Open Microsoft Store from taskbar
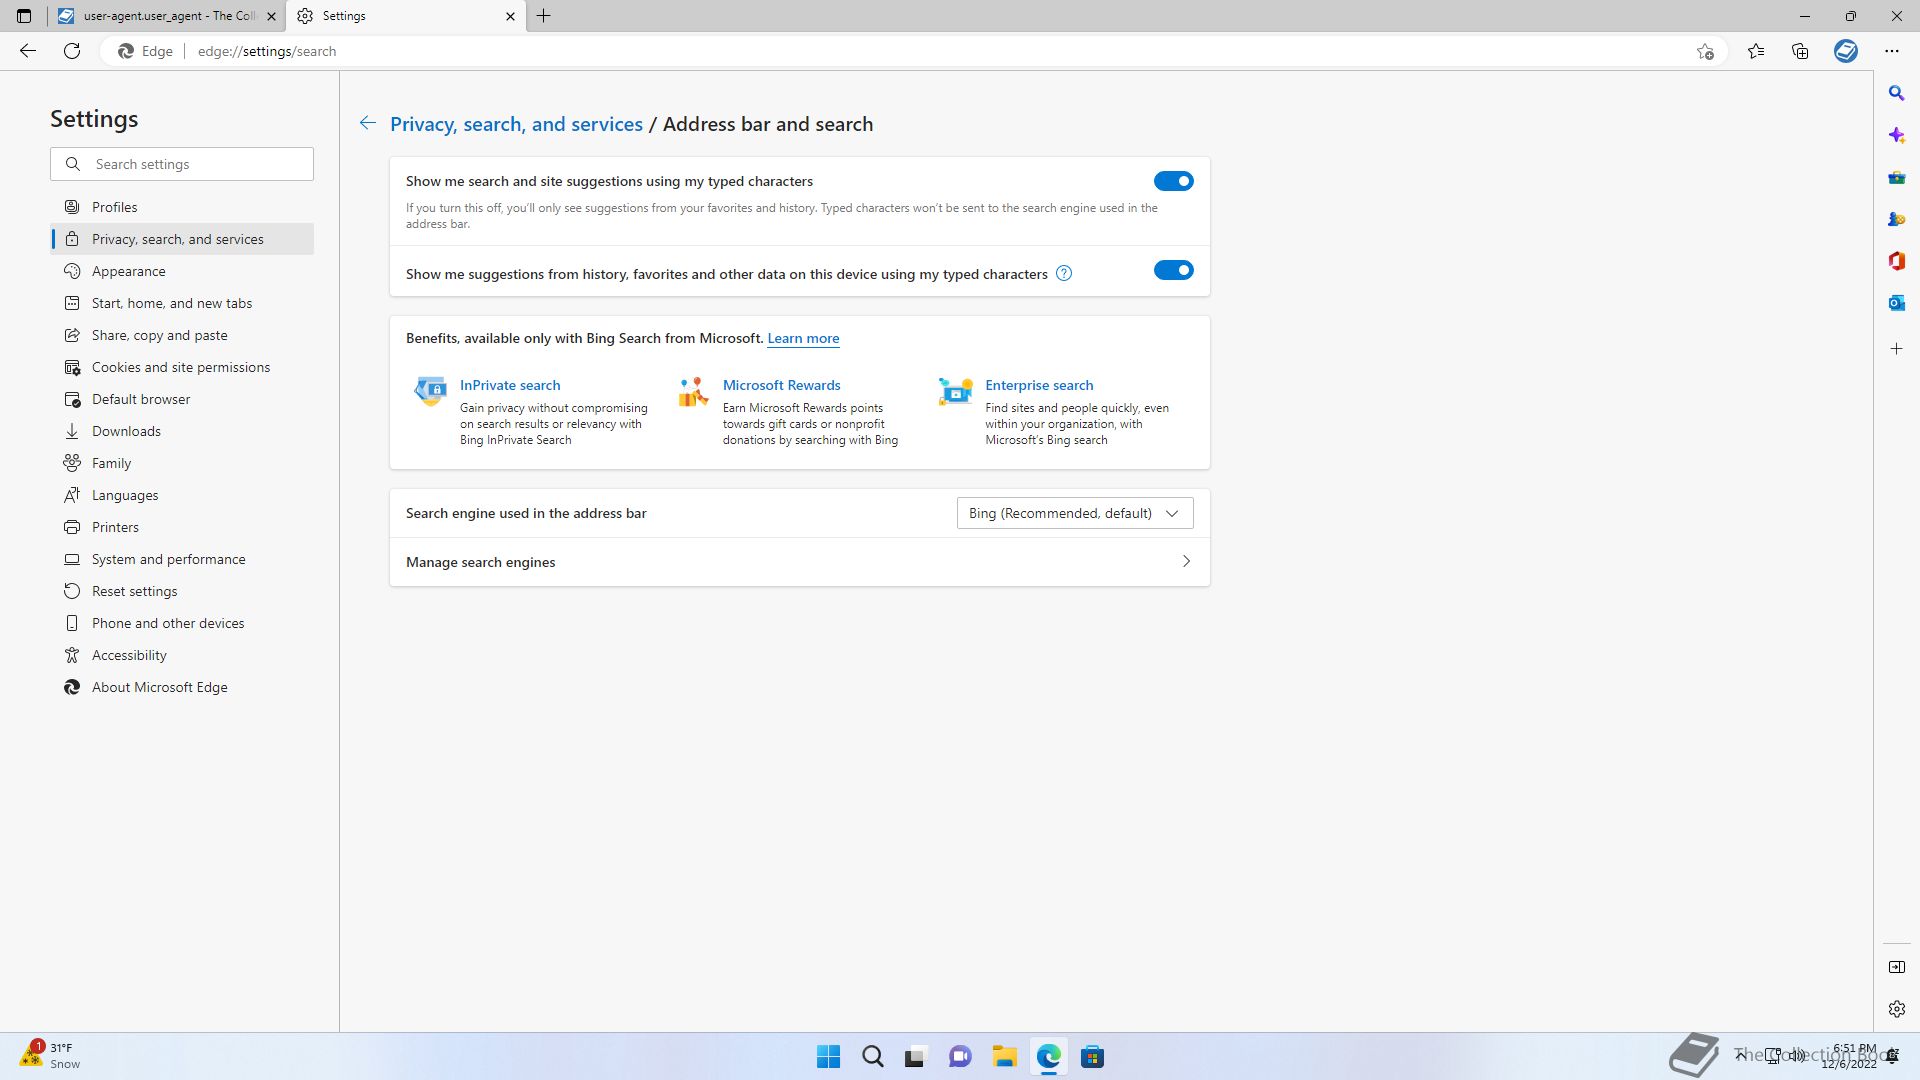Image resolution: width=1920 pixels, height=1080 pixels. 1092,1056
